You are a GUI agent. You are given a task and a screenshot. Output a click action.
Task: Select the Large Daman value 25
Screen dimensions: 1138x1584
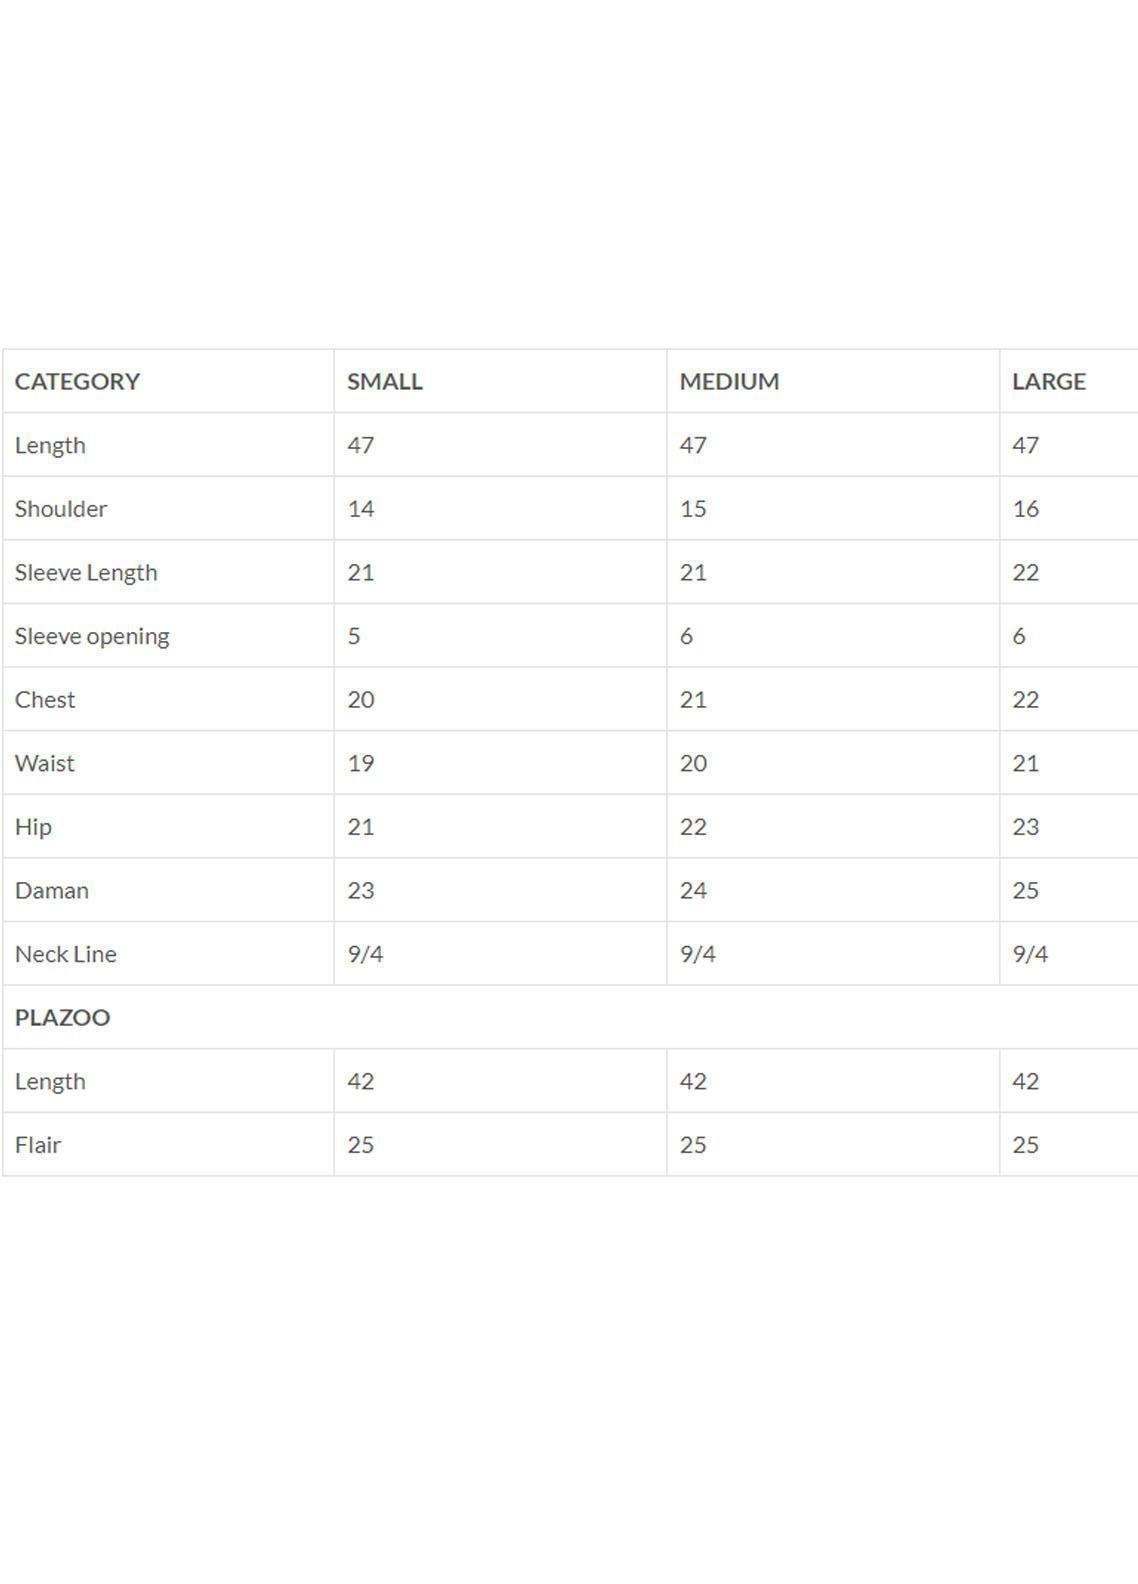point(1025,890)
